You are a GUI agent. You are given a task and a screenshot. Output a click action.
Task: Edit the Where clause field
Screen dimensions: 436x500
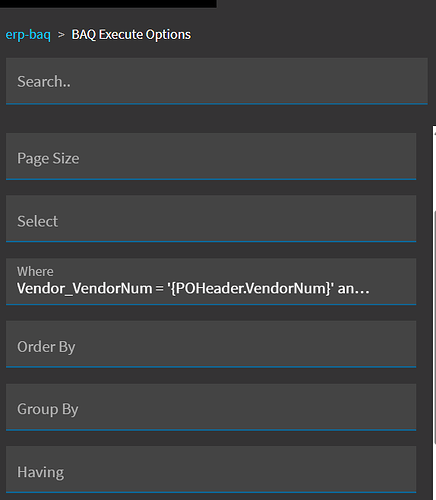[211, 282]
